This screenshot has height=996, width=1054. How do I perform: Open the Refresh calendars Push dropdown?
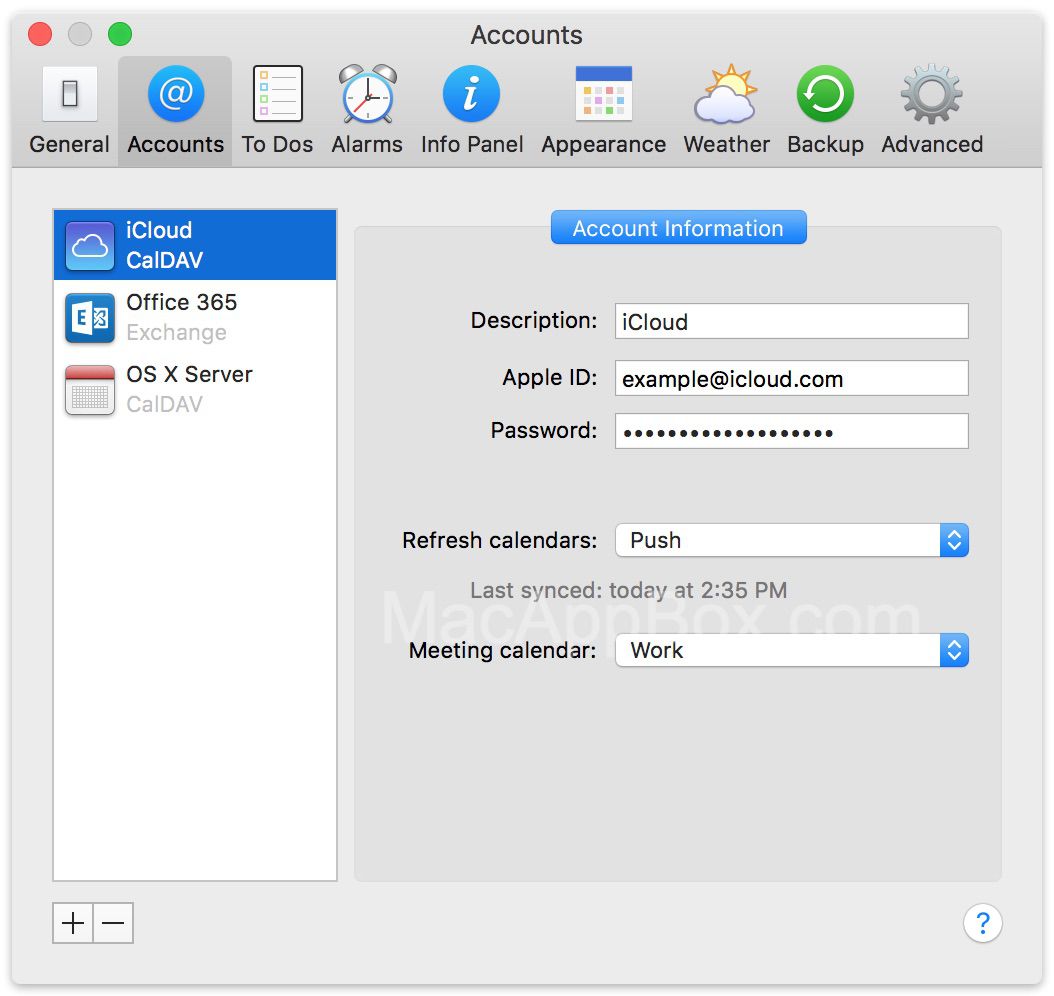pyautogui.click(x=792, y=540)
